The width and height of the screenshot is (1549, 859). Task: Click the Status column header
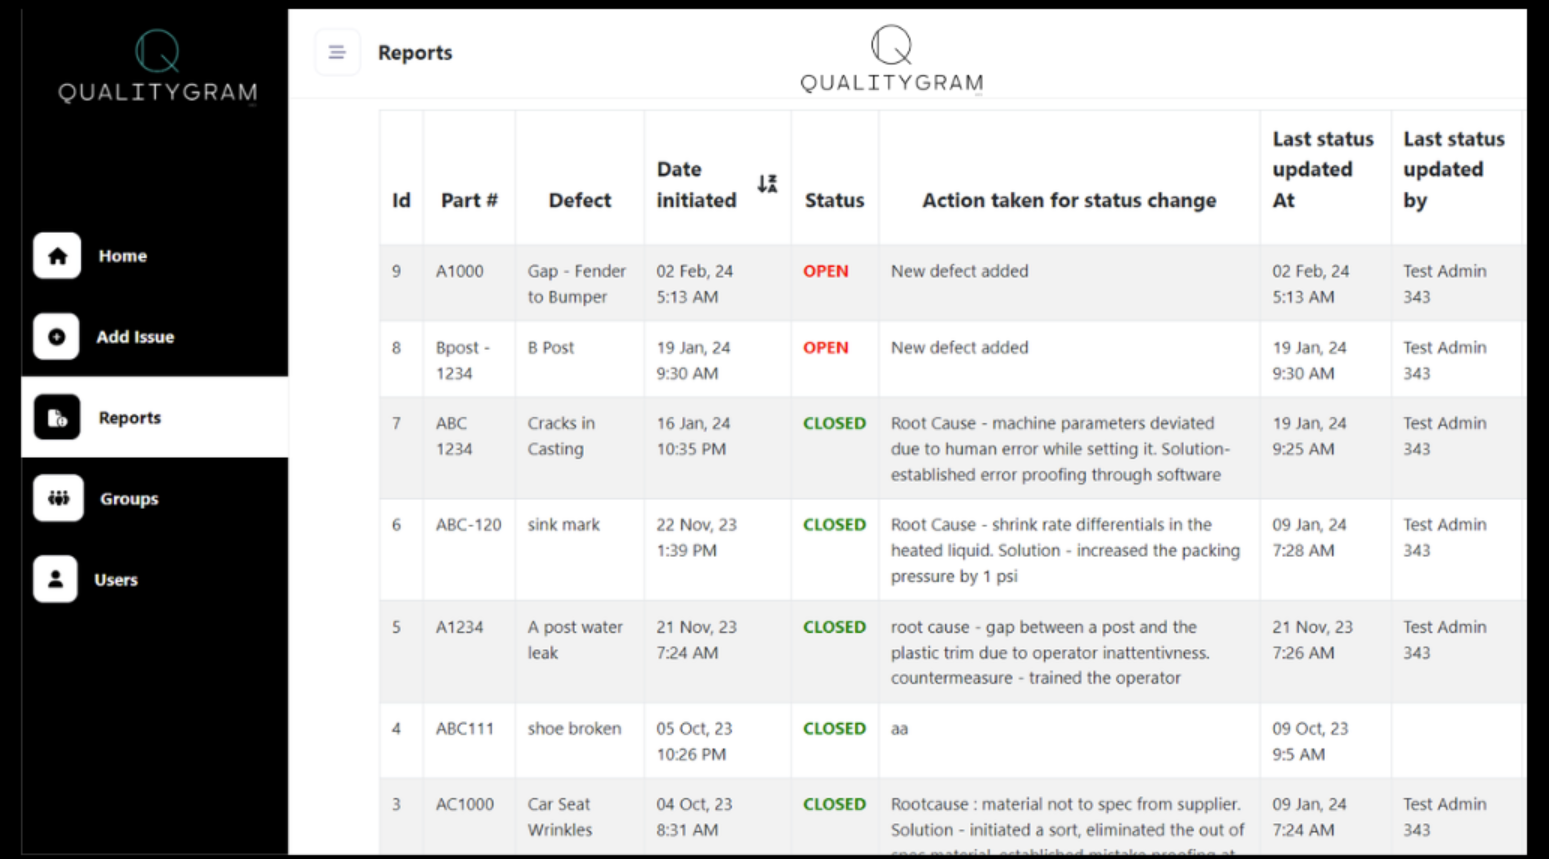pyautogui.click(x=834, y=200)
